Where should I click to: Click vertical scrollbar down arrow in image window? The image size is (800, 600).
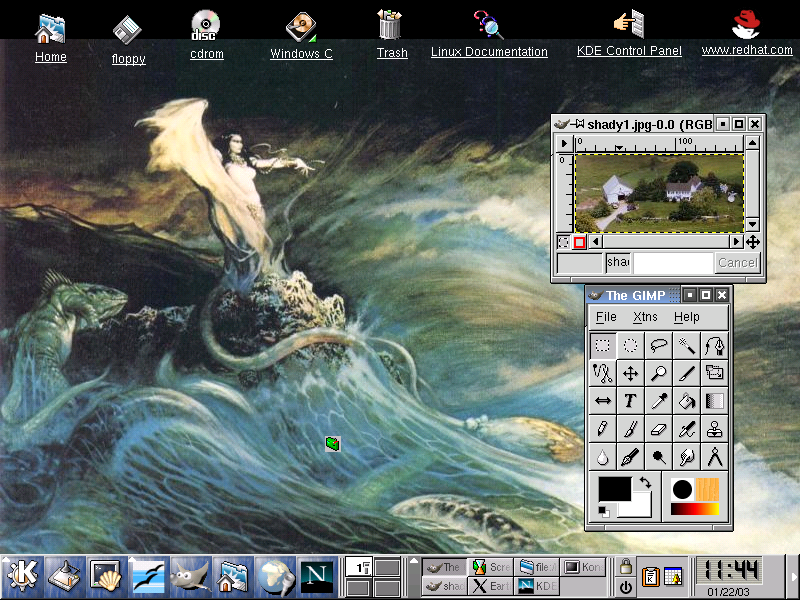tap(753, 224)
